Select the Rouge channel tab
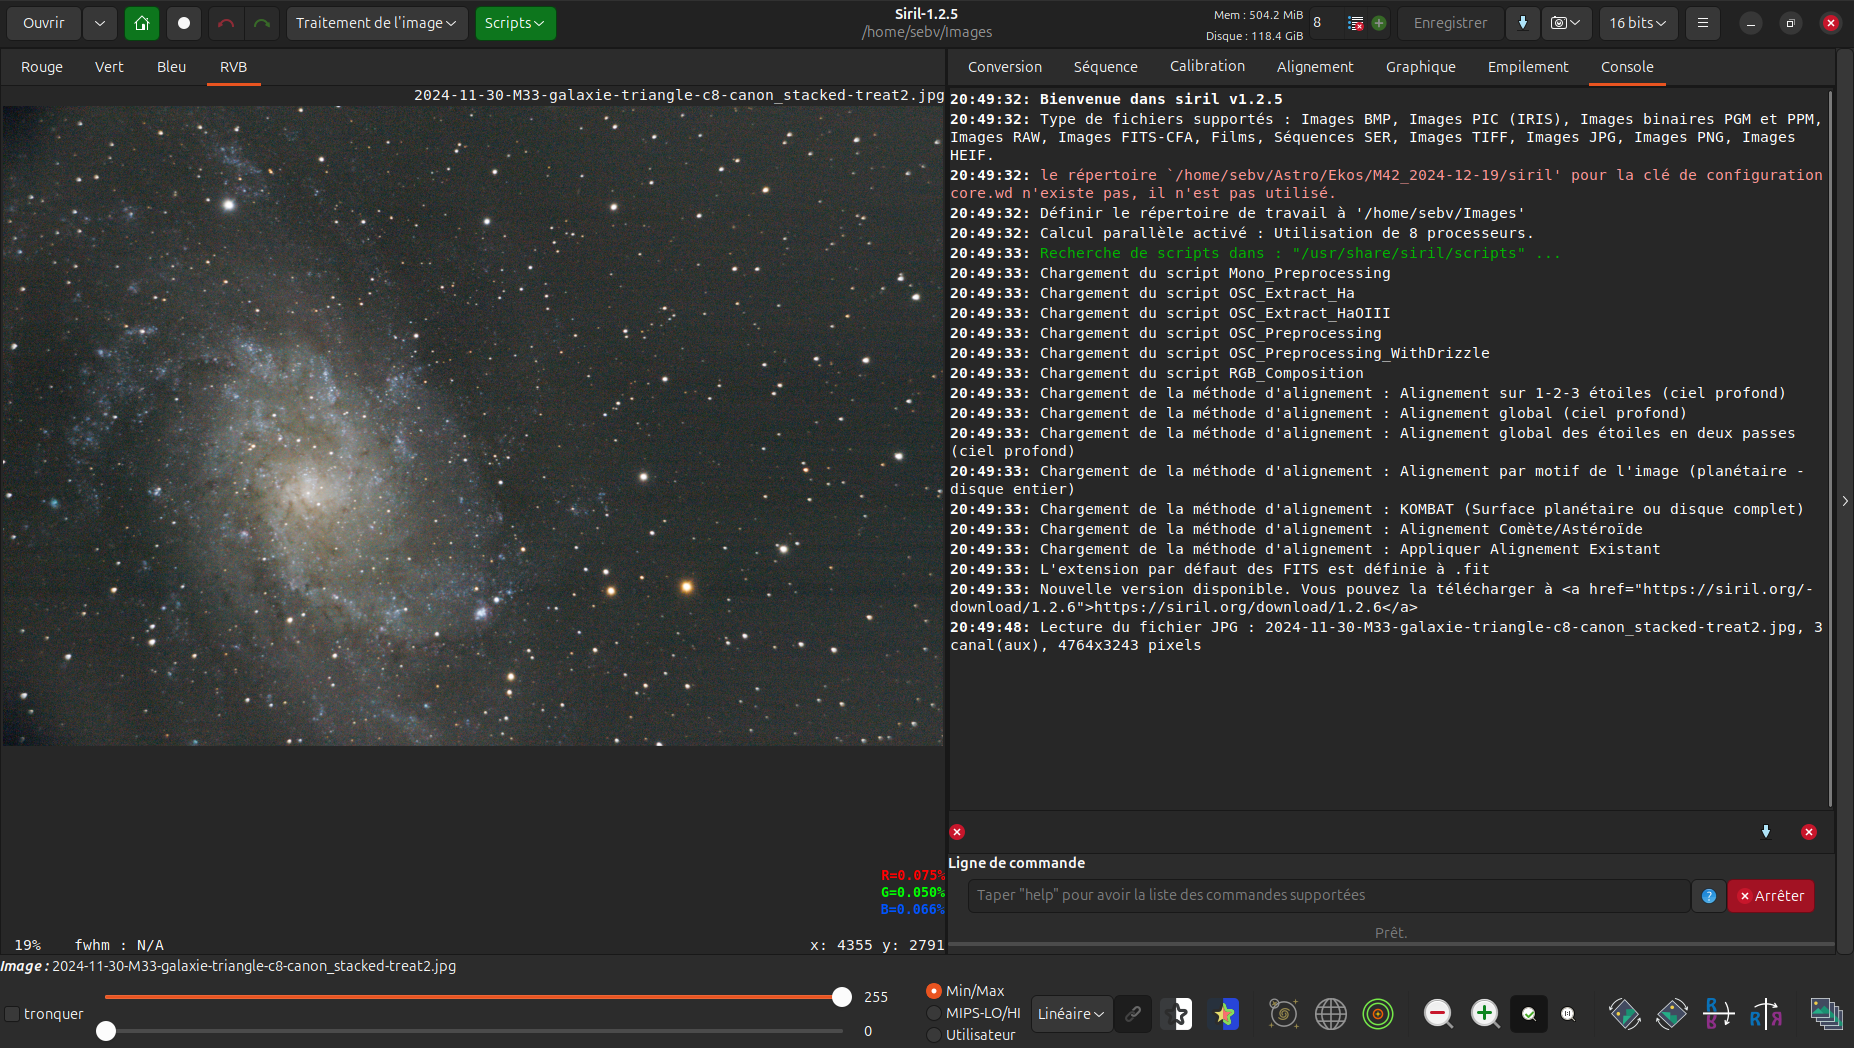This screenshot has height=1048, width=1854. tap(42, 67)
